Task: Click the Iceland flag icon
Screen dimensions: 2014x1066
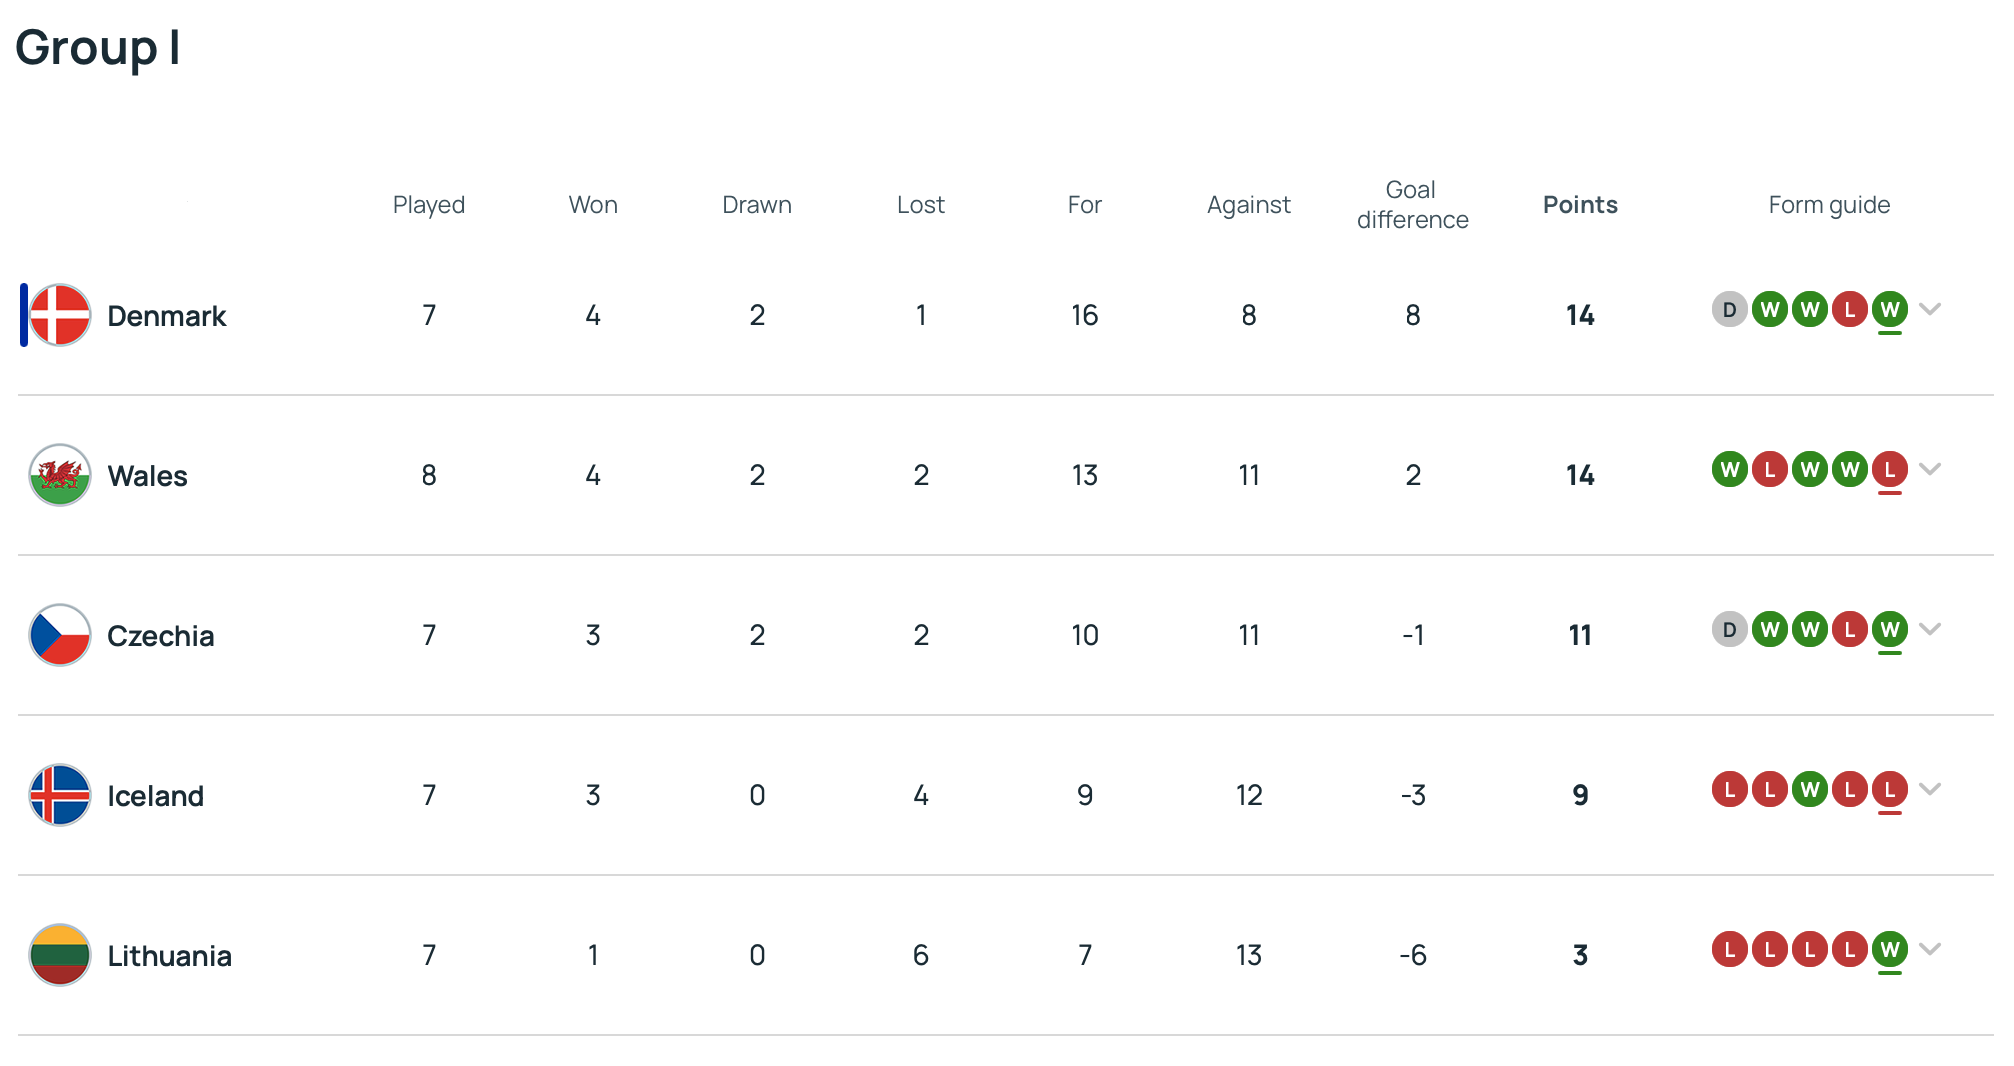Action: (60, 795)
